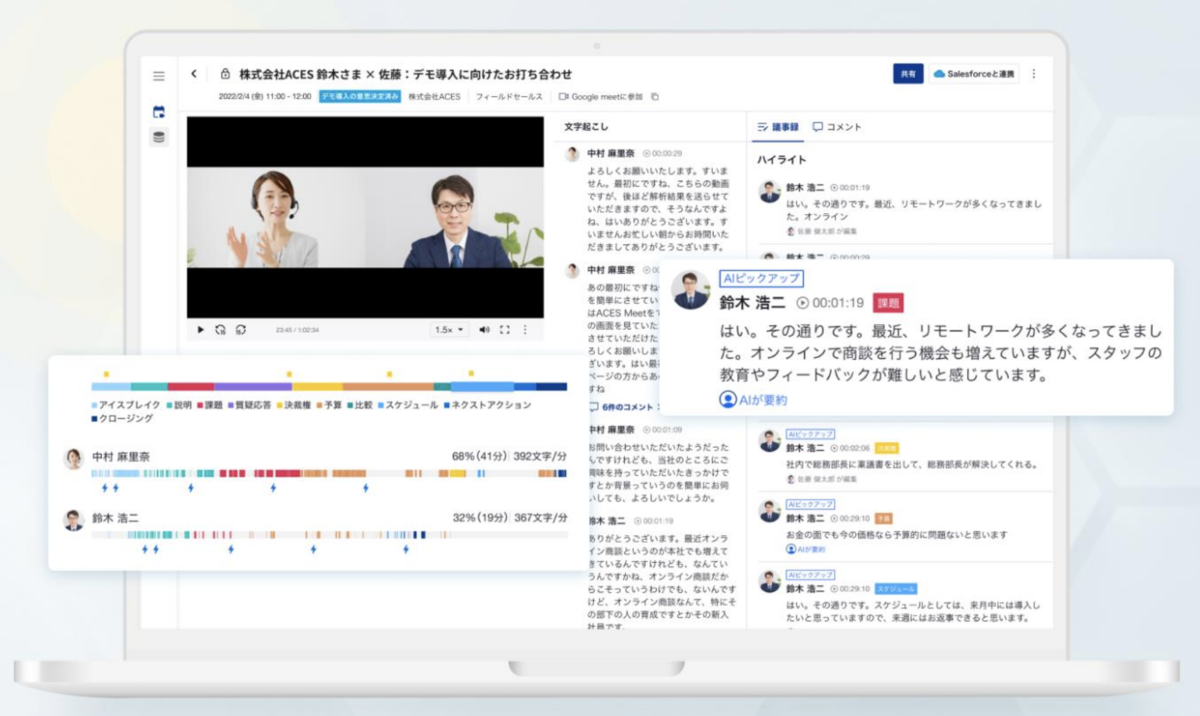Viewport: 1200px width, 716px height.
Task: Click the Salesforceと連携 button
Action: [973, 74]
